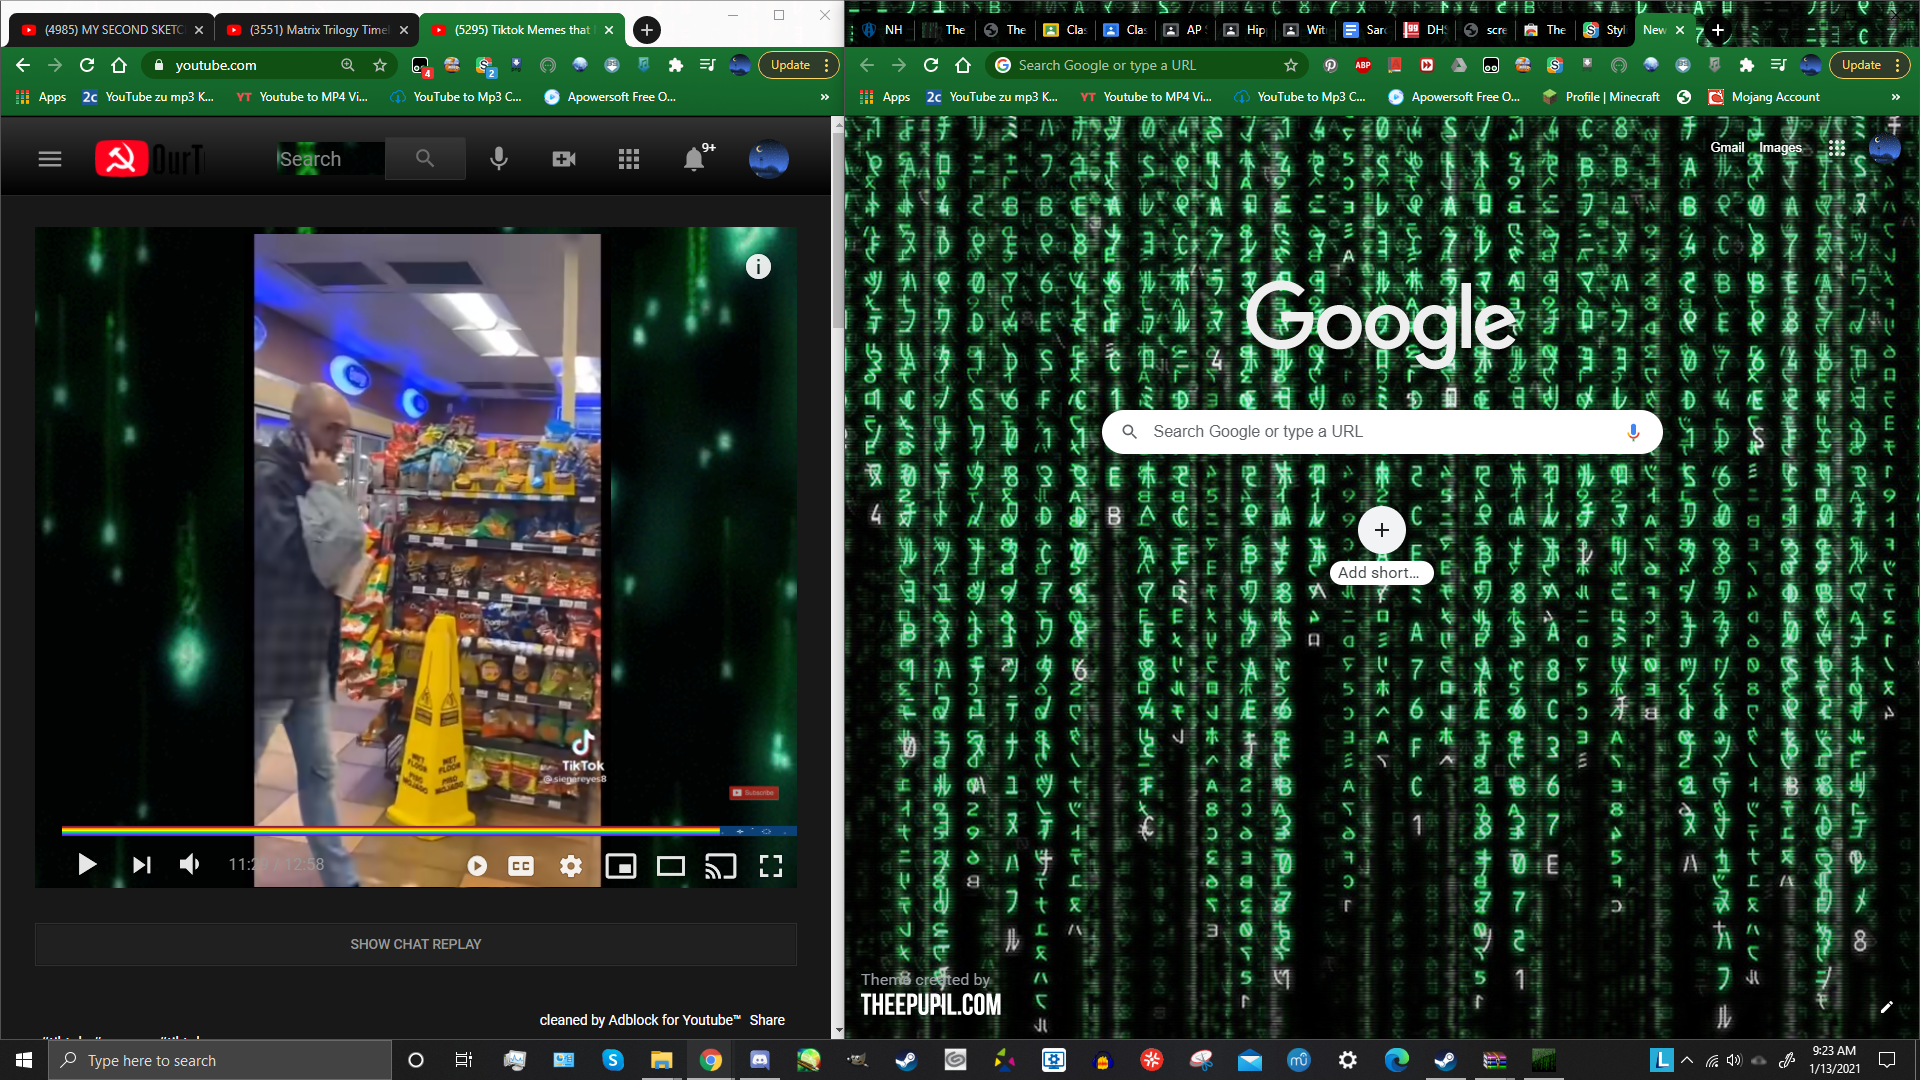Image resolution: width=1920 pixels, height=1080 pixels.
Task: Open YouTube apps grid
Action: [x=629, y=159]
